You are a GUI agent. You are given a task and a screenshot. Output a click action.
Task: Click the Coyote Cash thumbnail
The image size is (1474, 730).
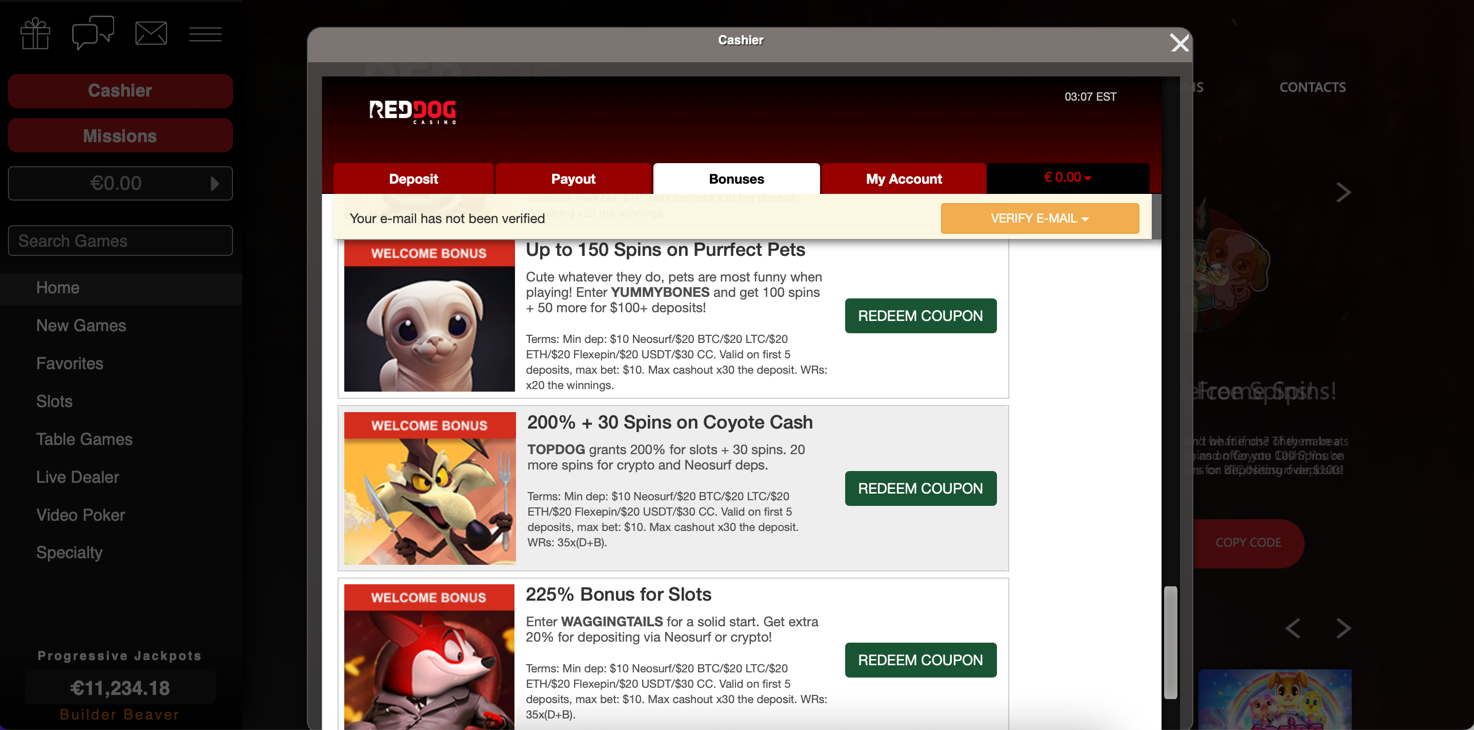click(x=429, y=489)
